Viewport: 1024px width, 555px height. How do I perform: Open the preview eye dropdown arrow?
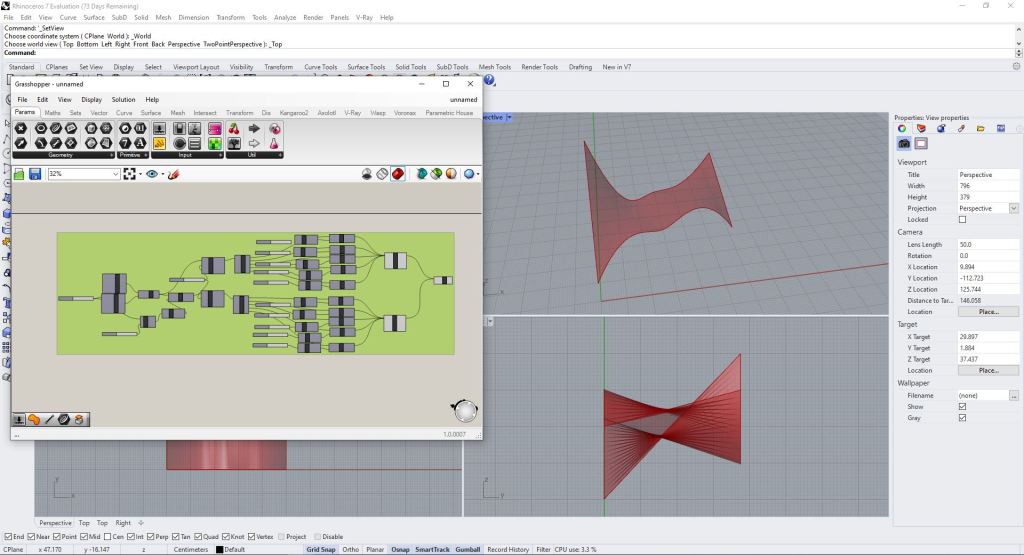162,174
